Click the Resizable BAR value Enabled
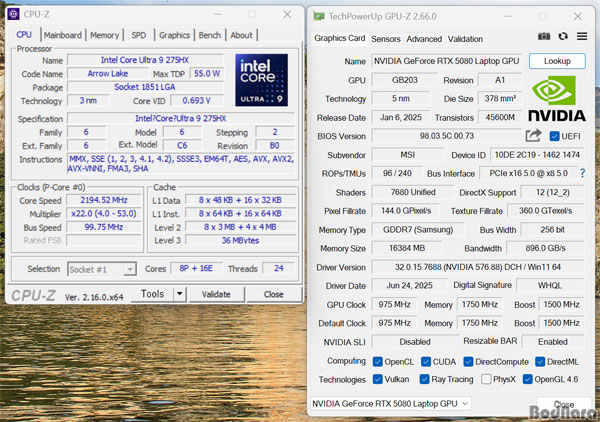 553,342
